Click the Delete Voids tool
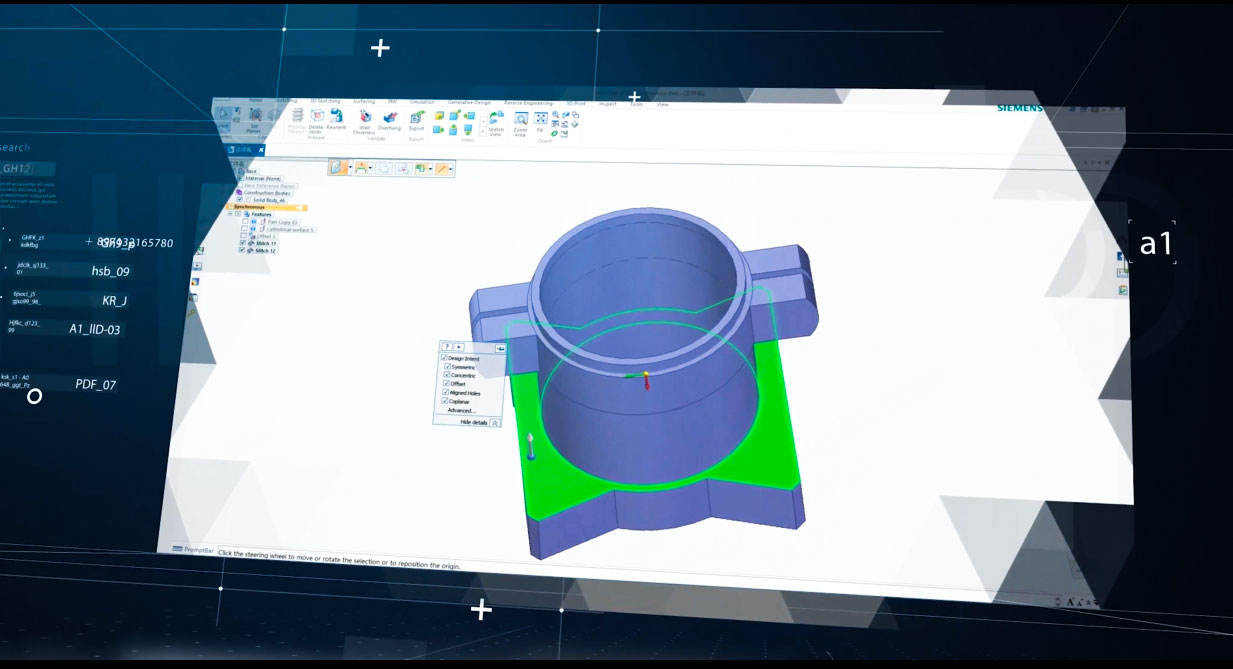Screen dimensions: 1233x669 pyautogui.click(x=316, y=117)
